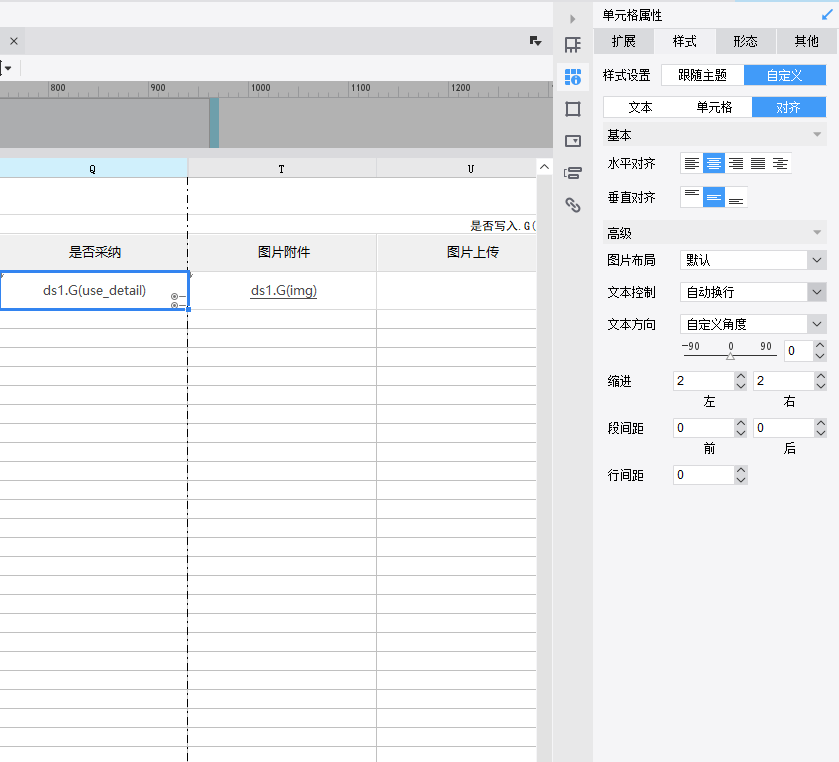Switch to 文本 style section

click(x=640, y=107)
